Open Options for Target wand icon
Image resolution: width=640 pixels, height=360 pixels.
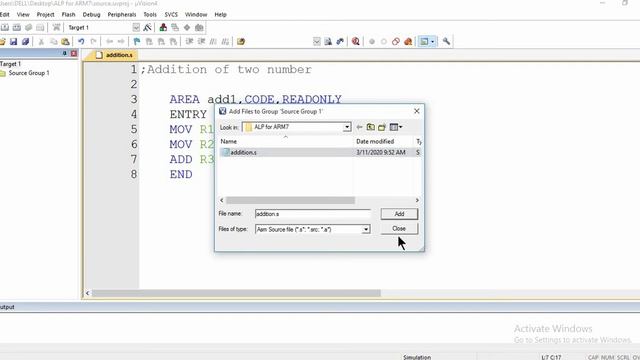coord(147,27)
